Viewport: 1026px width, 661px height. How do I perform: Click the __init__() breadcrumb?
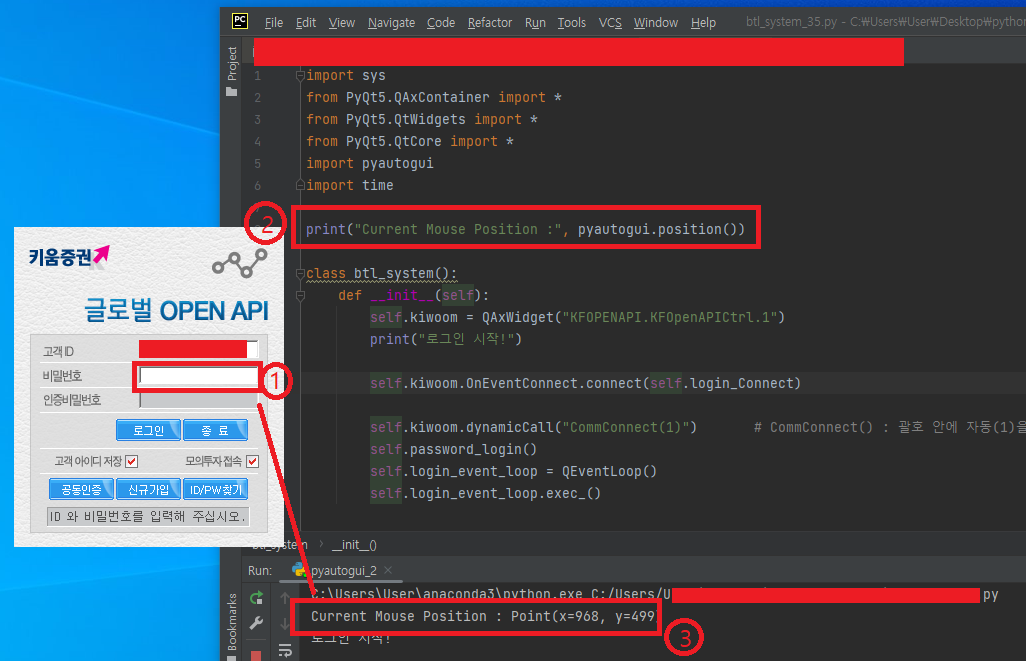(x=354, y=545)
